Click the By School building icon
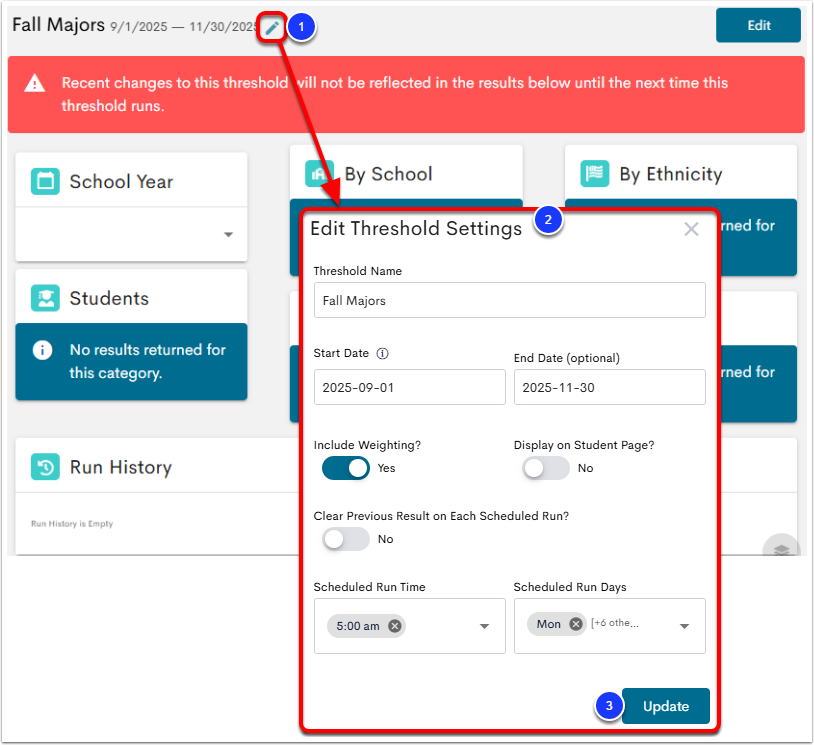The height and width of the screenshot is (745, 814). (x=319, y=174)
